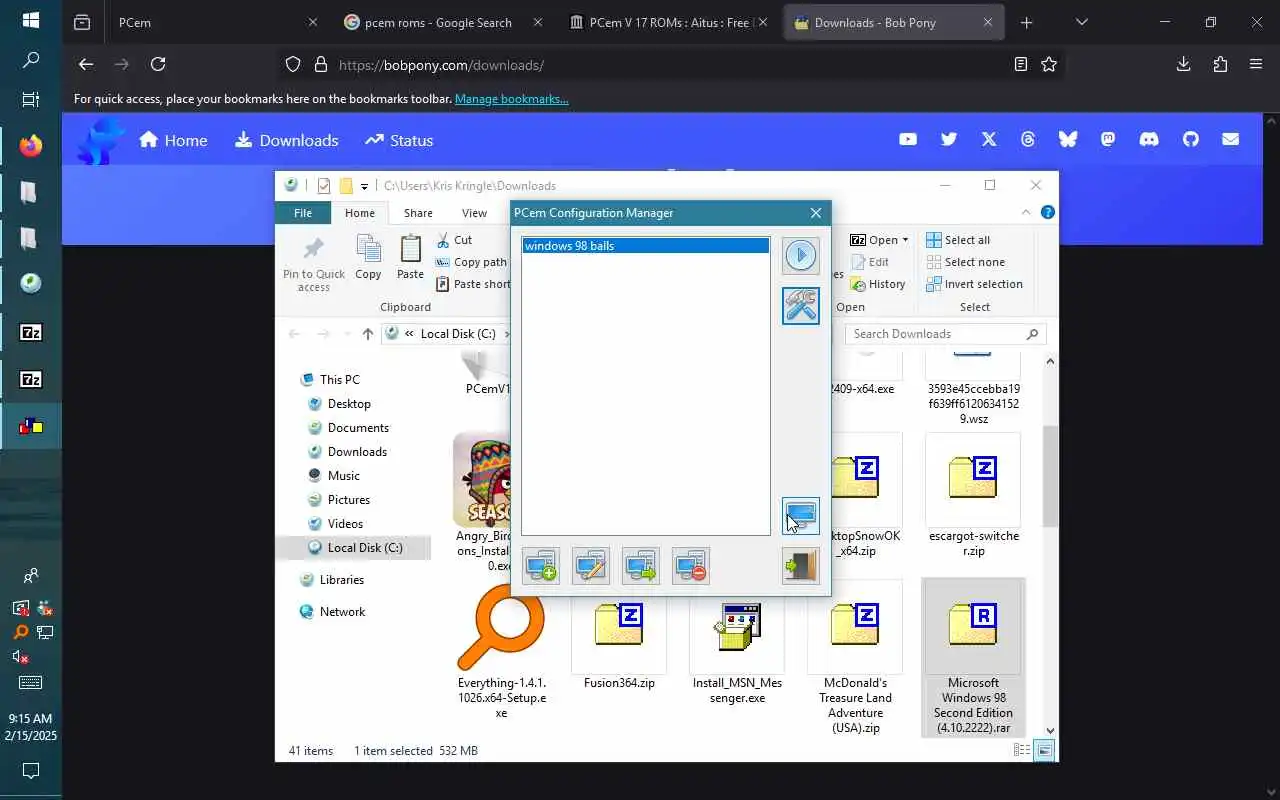
Task: Rename machine with the pencil icon
Action: (x=591, y=566)
